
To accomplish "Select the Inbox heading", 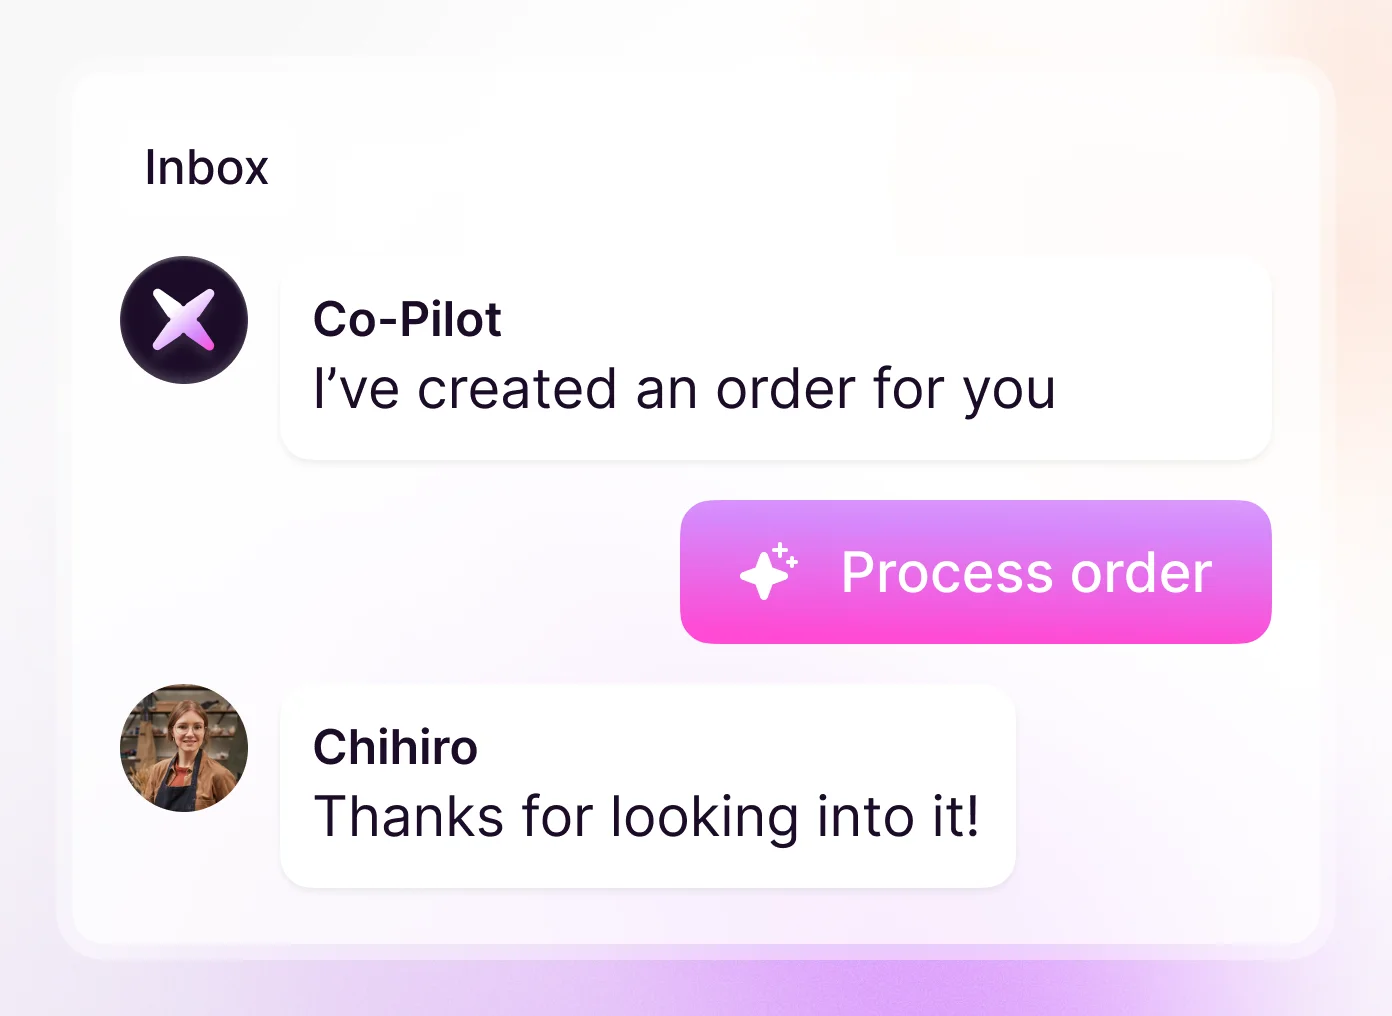I will [207, 167].
